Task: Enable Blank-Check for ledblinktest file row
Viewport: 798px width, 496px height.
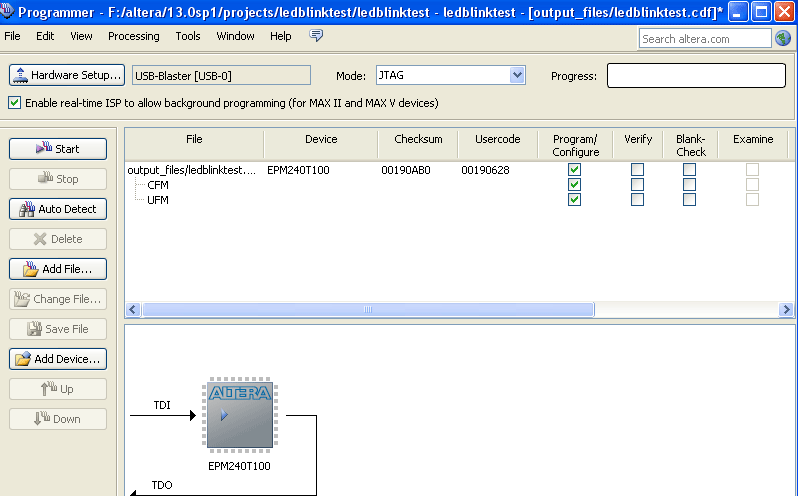Action: tap(689, 169)
